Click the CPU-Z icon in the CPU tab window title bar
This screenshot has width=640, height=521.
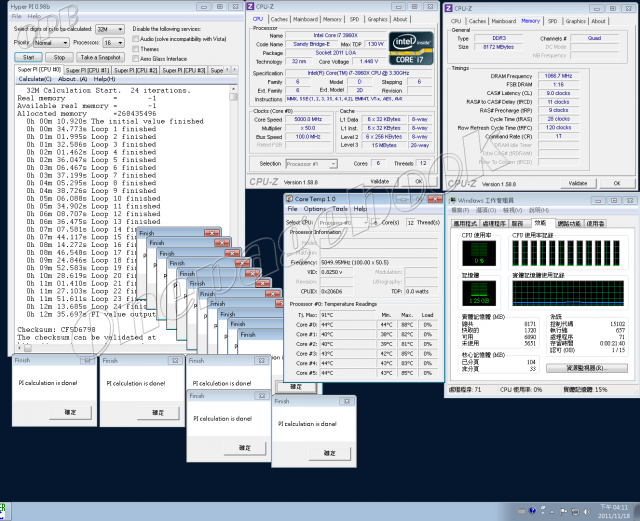click(x=251, y=7)
